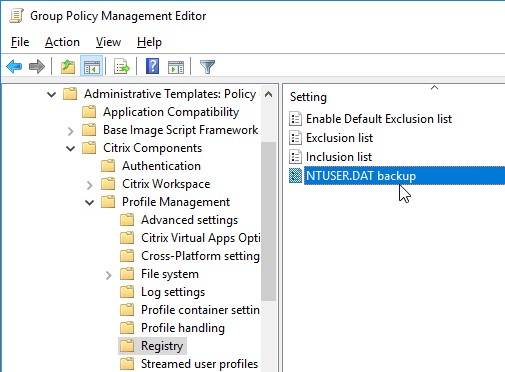Open Help via blue question mark icon

(152, 66)
